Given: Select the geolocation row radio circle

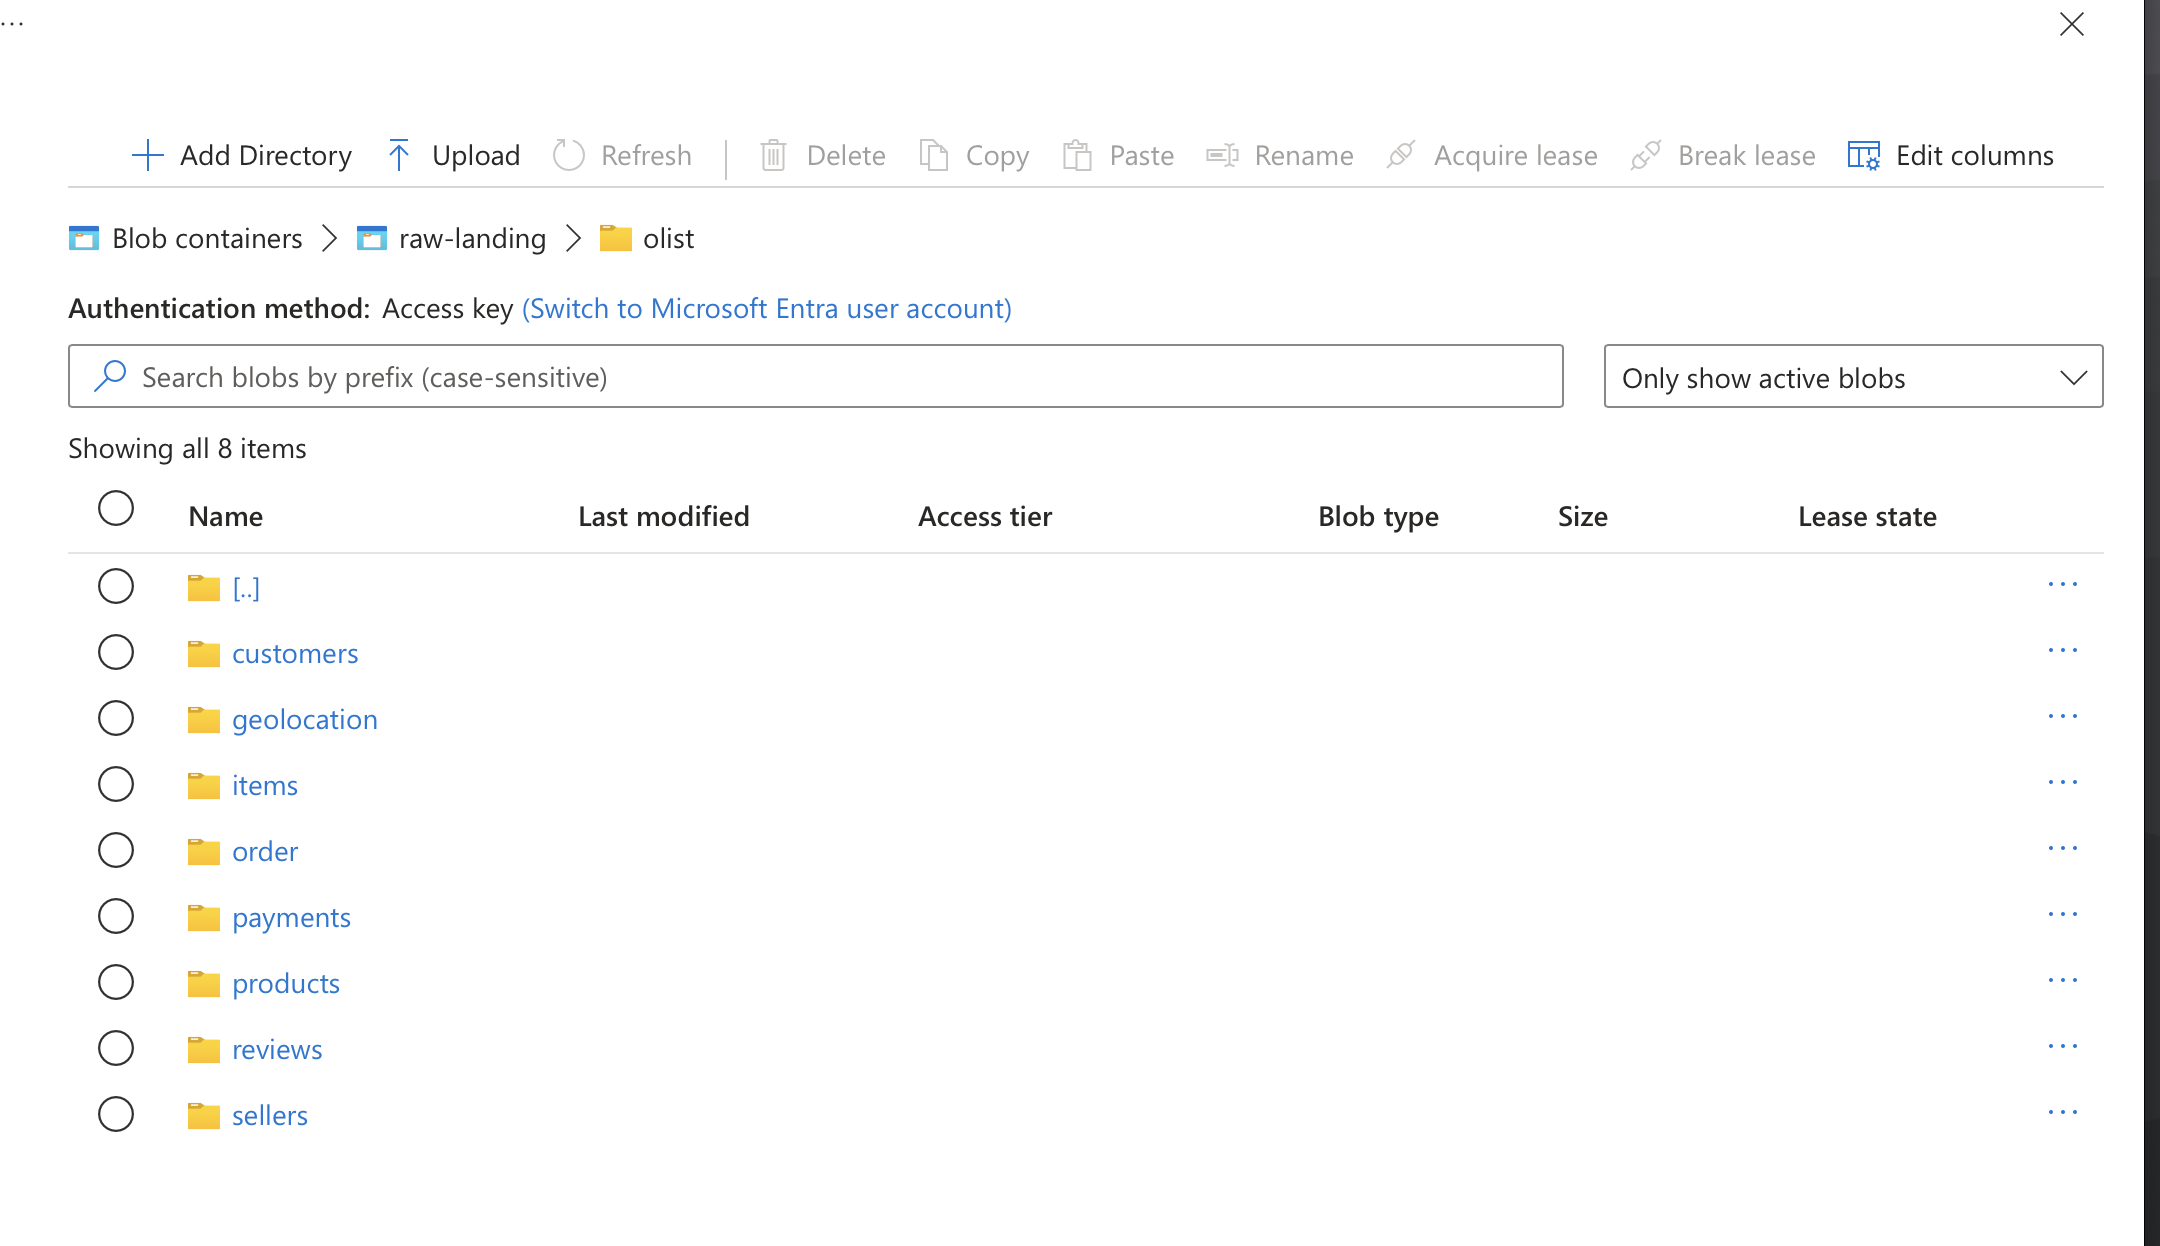Looking at the screenshot, I should click(x=116, y=718).
